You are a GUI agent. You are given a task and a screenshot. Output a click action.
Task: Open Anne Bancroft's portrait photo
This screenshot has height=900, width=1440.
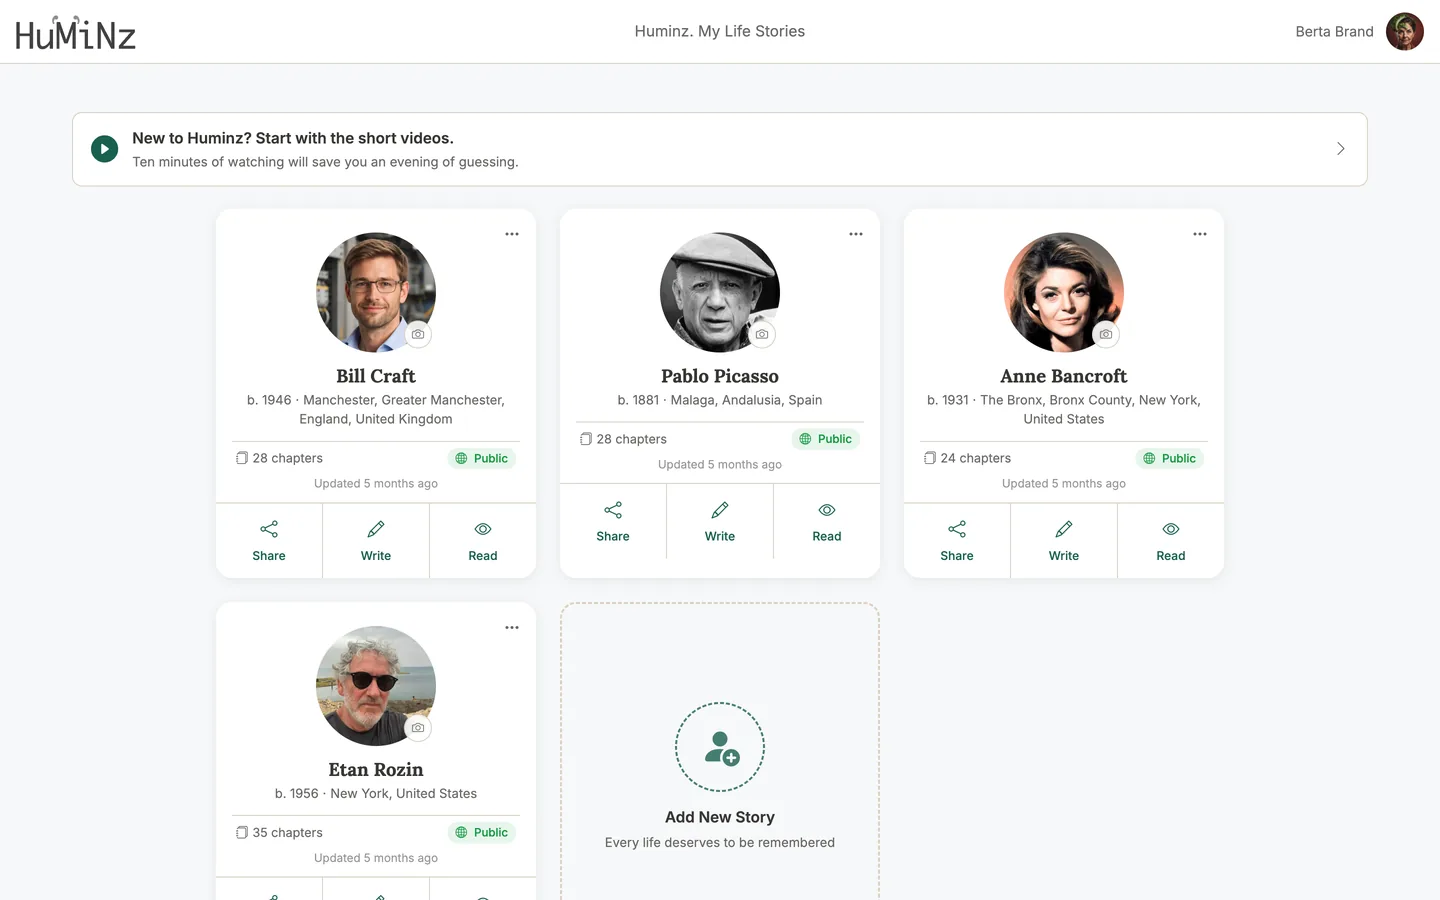(1064, 292)
